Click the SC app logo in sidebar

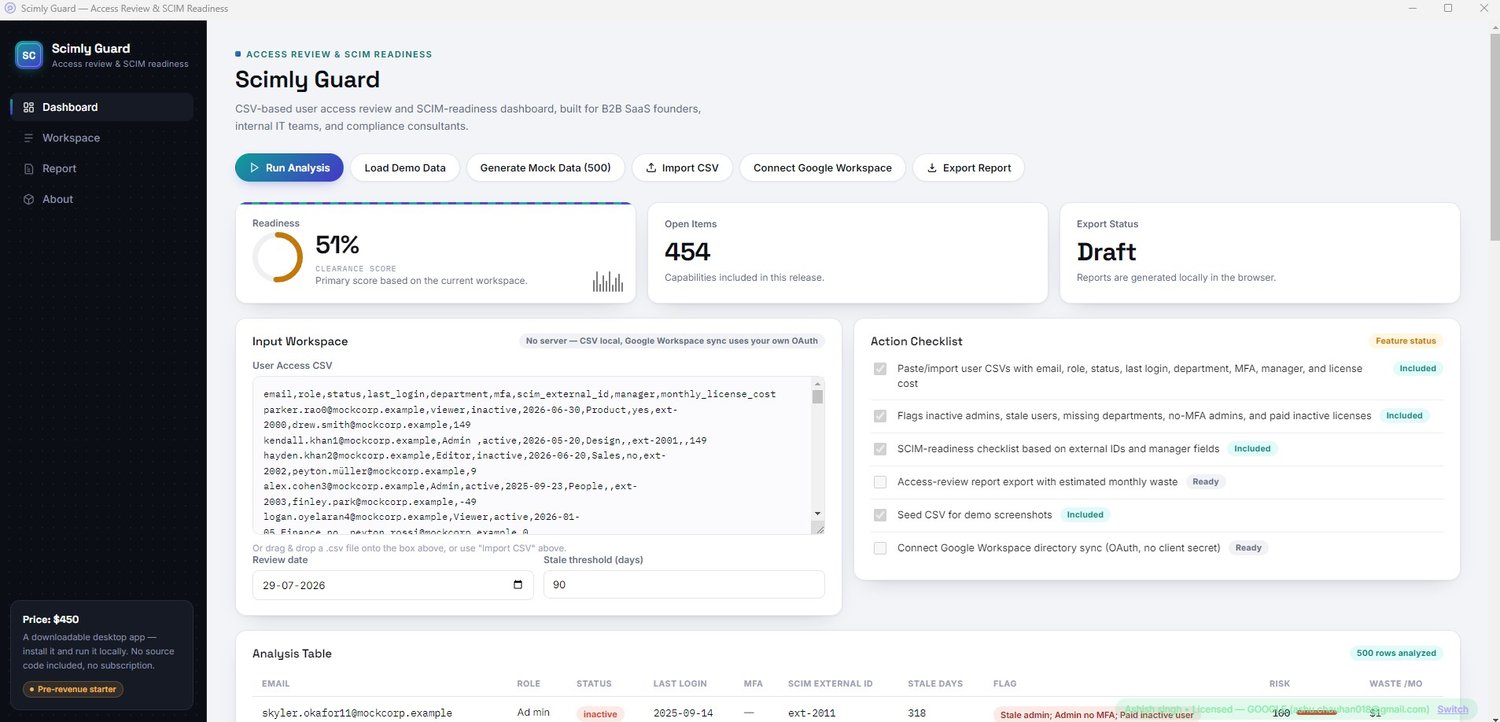tap(29, 55)
